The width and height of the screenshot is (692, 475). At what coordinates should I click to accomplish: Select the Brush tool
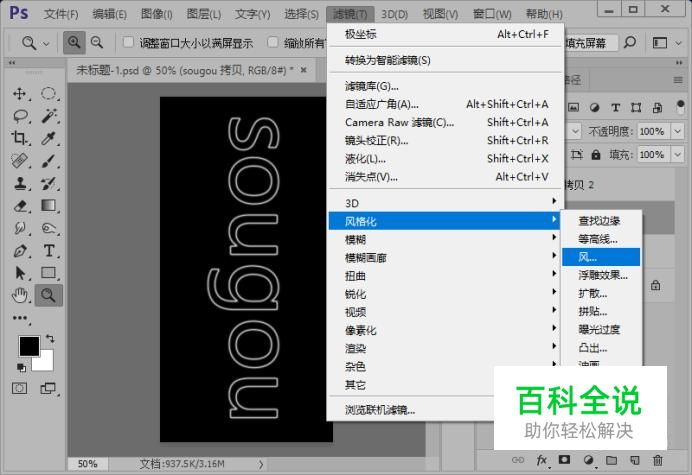(49, 161)
